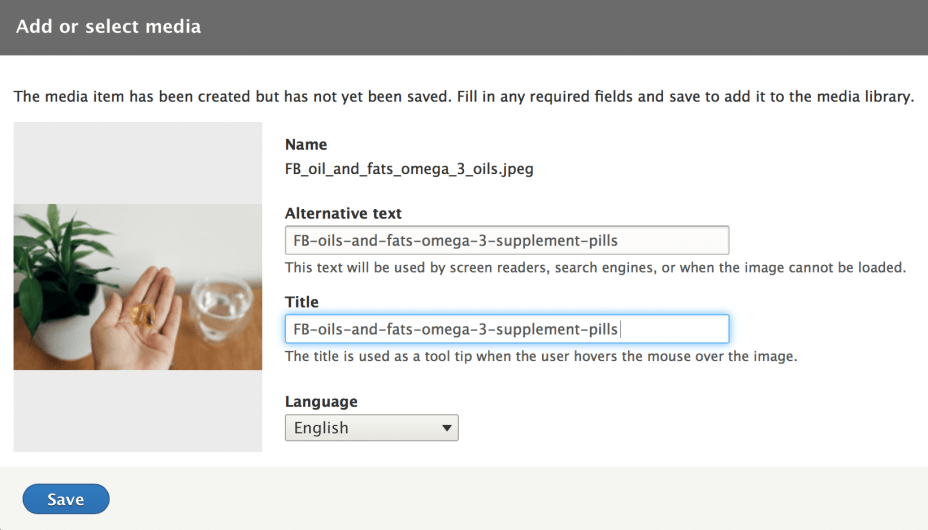Screen dimensions: 928x530
Task: Click the glass of water in preview
Action: (x=221, y=308)
